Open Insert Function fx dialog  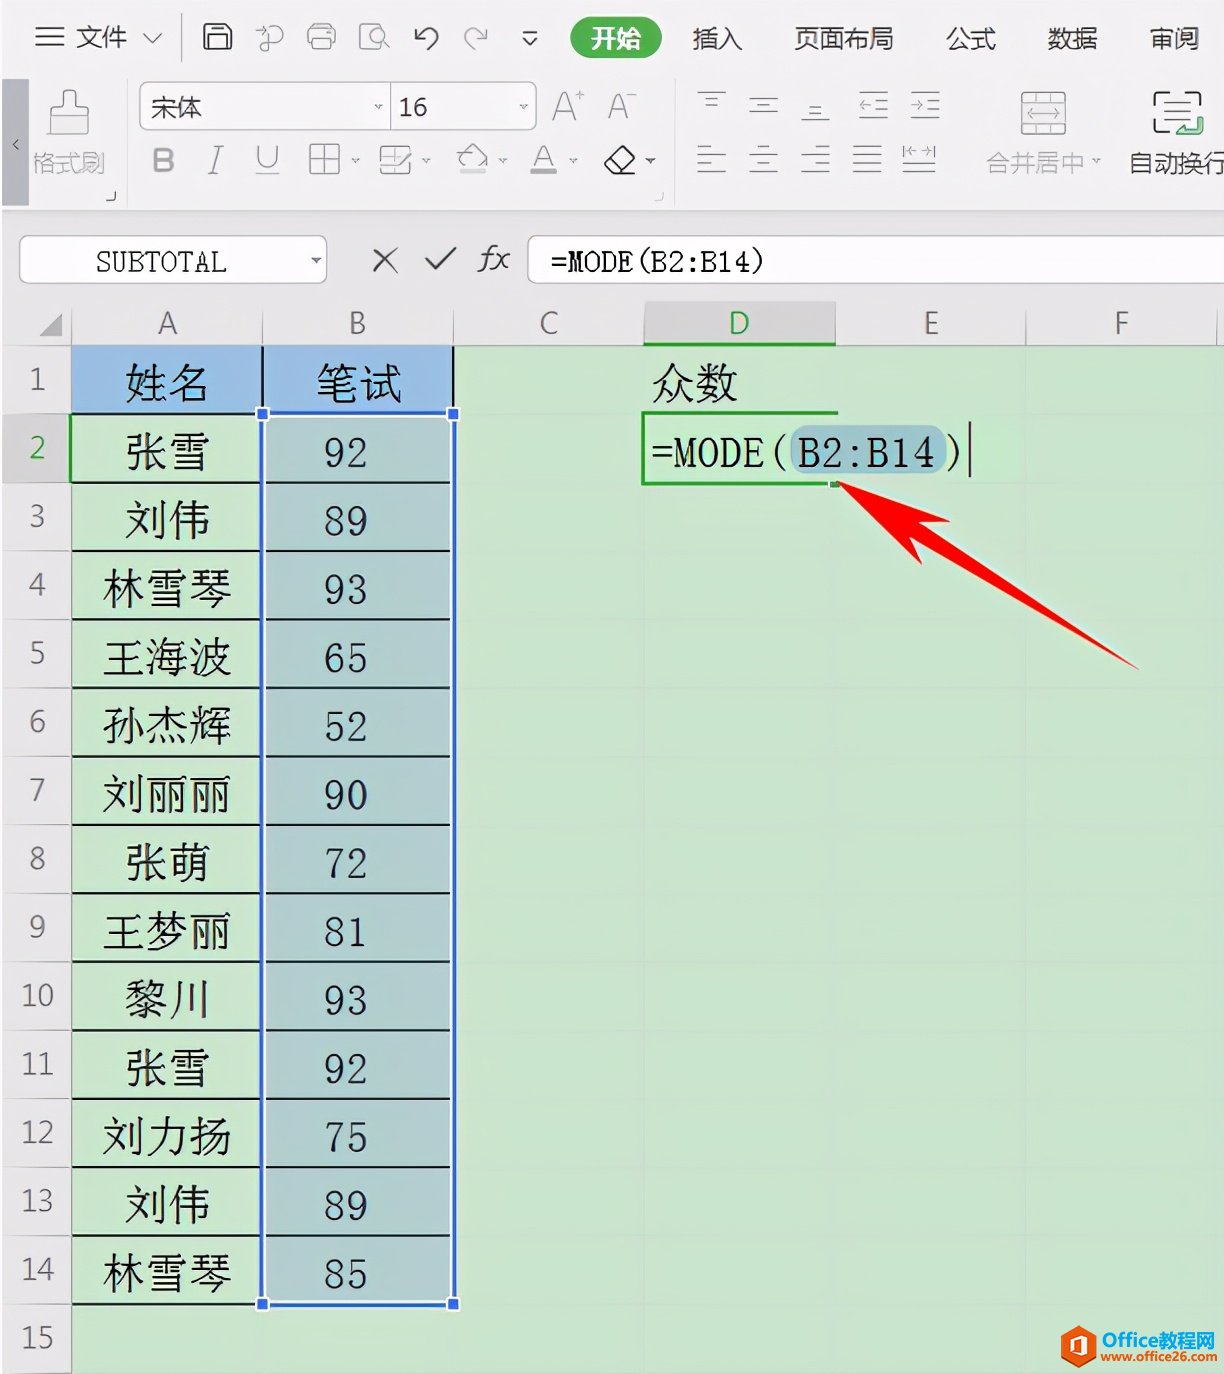[494, 260]
